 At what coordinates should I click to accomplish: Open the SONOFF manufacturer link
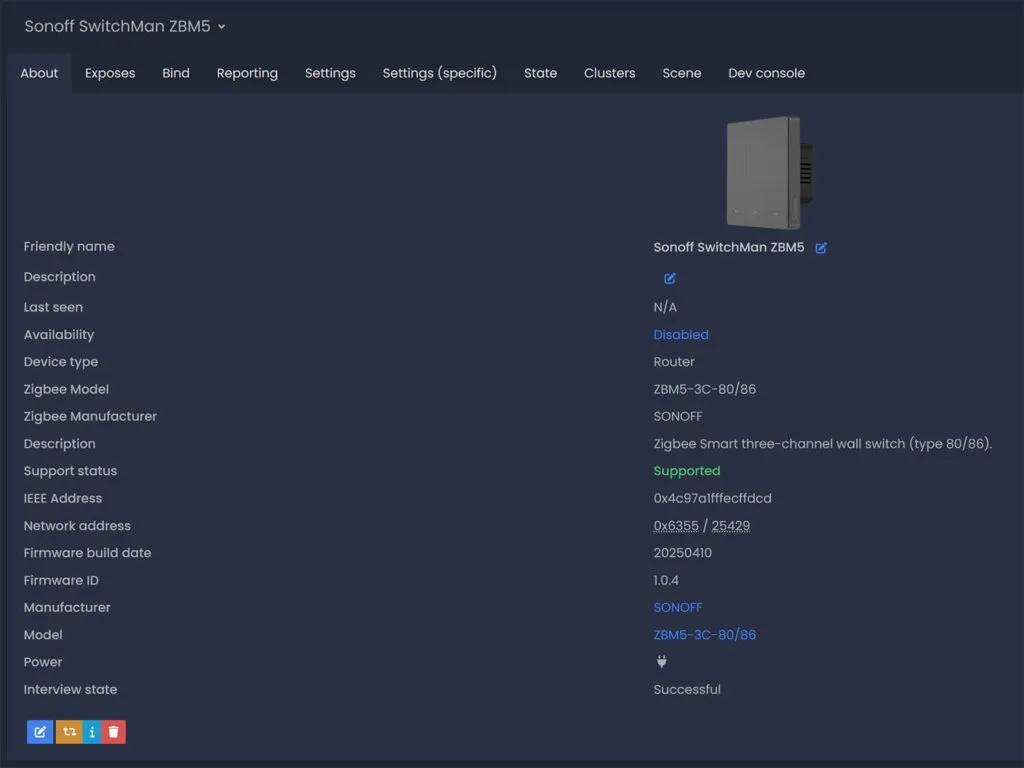click(678, 607)
